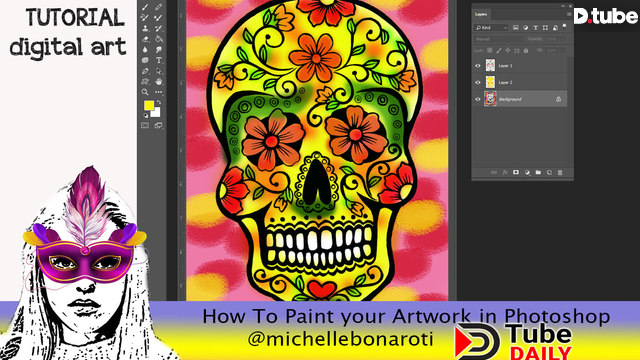The image size is (640, 360).
Task: Click the white background color swatch
Action: pyautogui.click(x=157, y=113)
